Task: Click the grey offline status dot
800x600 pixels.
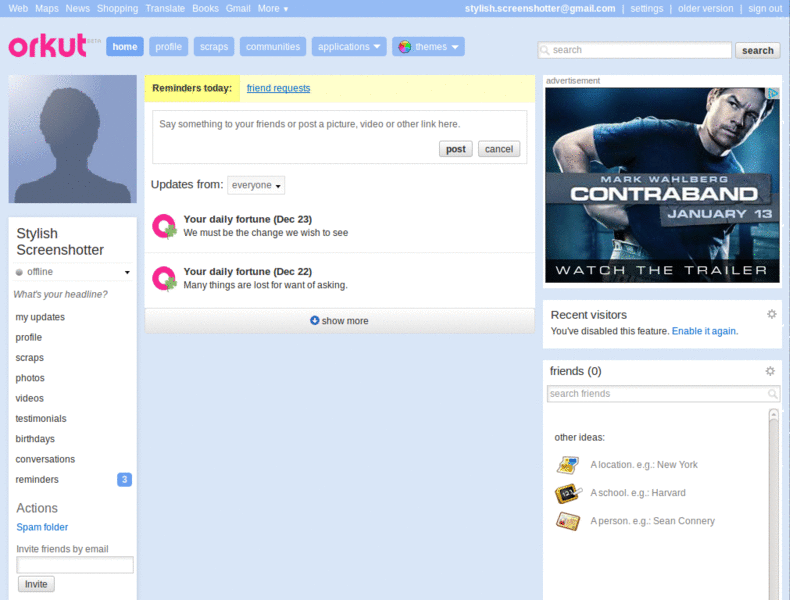Action: click(19, 272)
